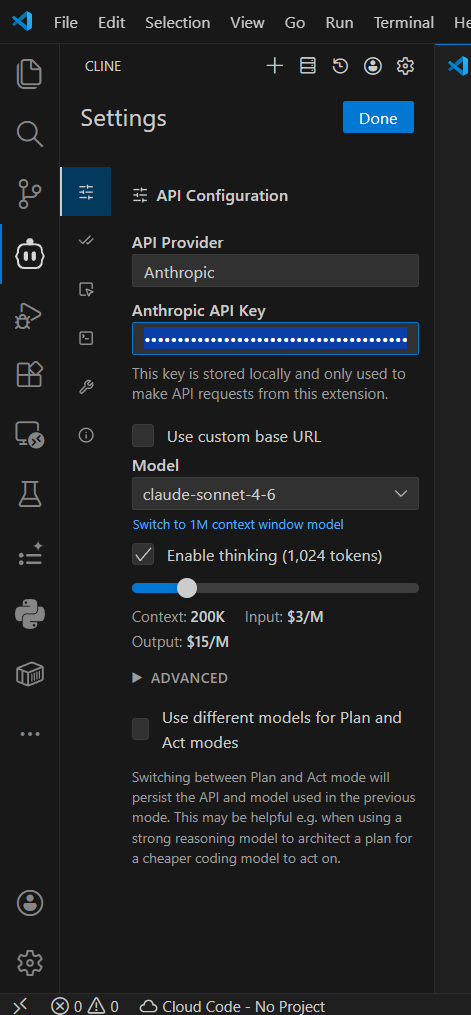Open the Edit menu
This screenshot has width=471, height=1015.
(x=111, y=23)
